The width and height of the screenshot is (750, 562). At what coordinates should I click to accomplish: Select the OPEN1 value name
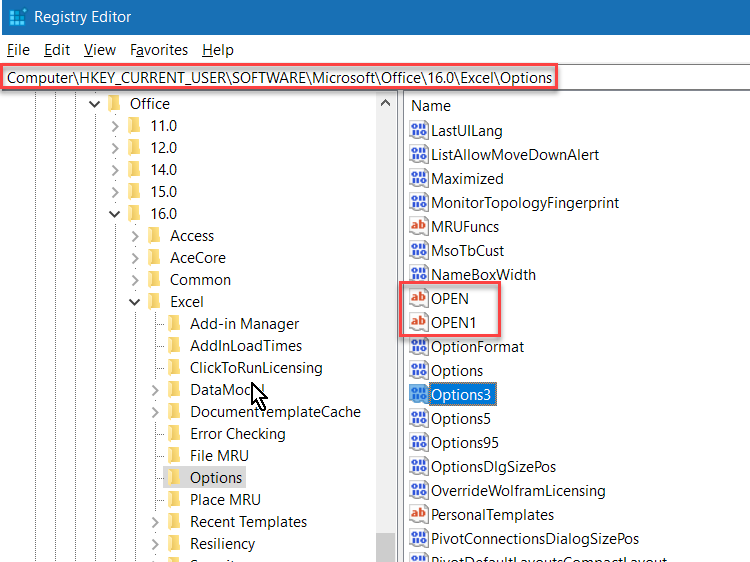click(453, 322)
